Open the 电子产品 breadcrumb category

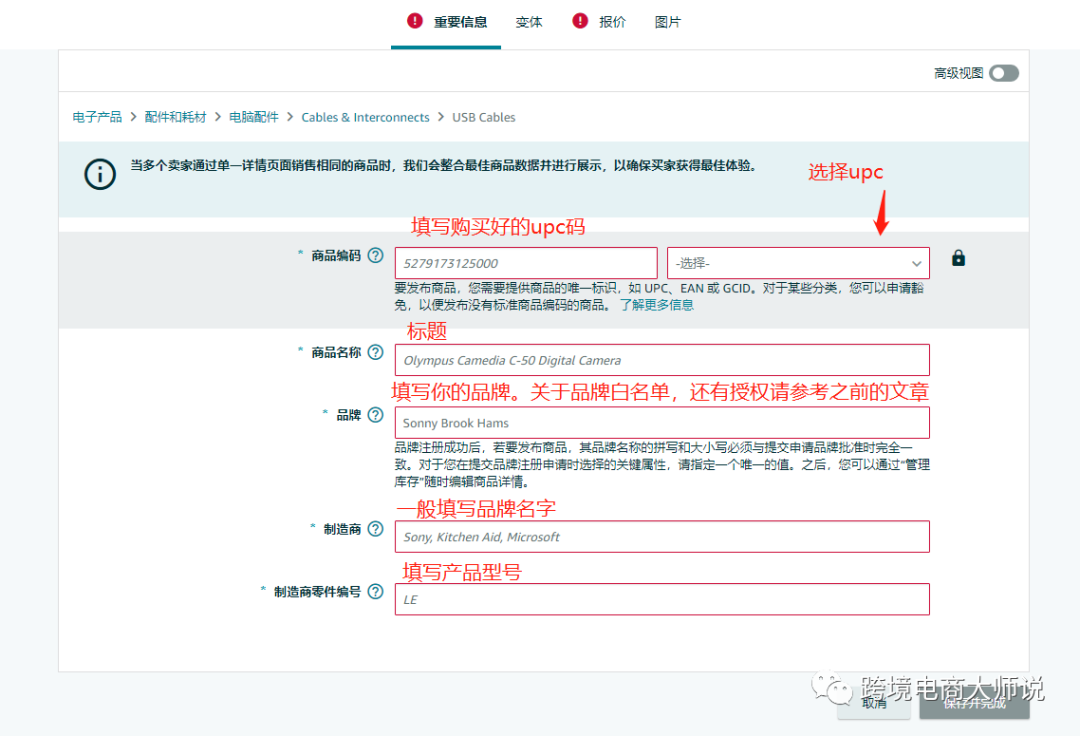[96, 117]
